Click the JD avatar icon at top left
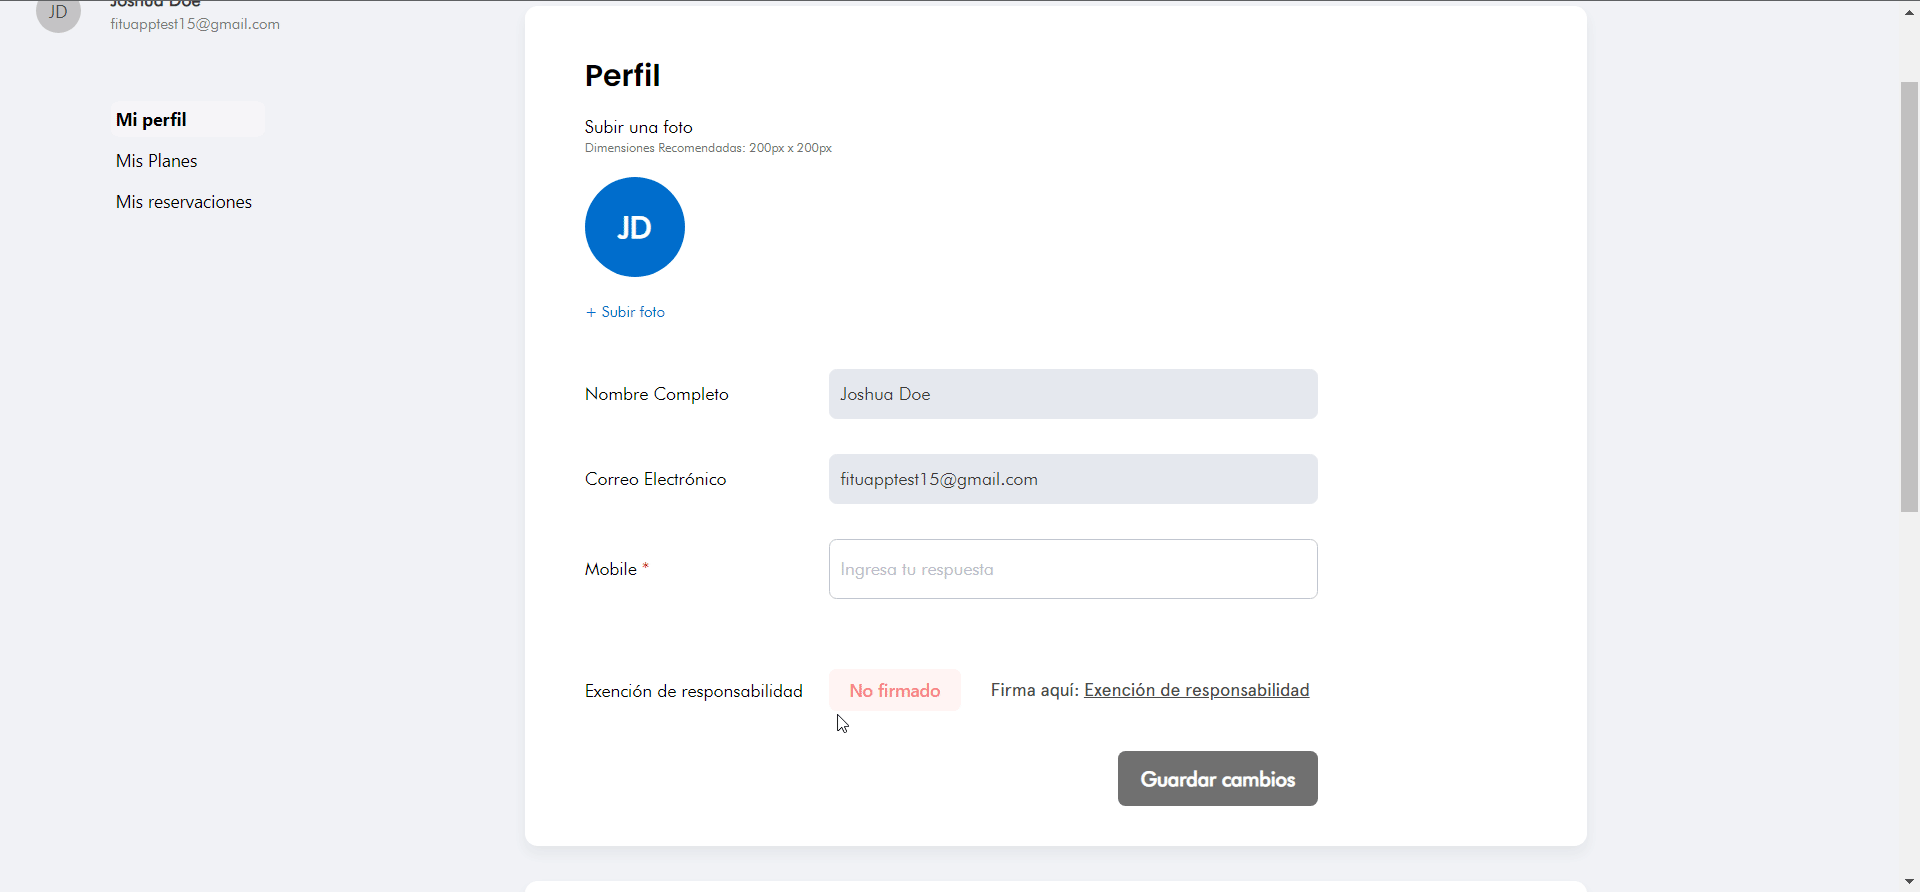Screen dimensions: 1920x892 click(x=58, y=14)
